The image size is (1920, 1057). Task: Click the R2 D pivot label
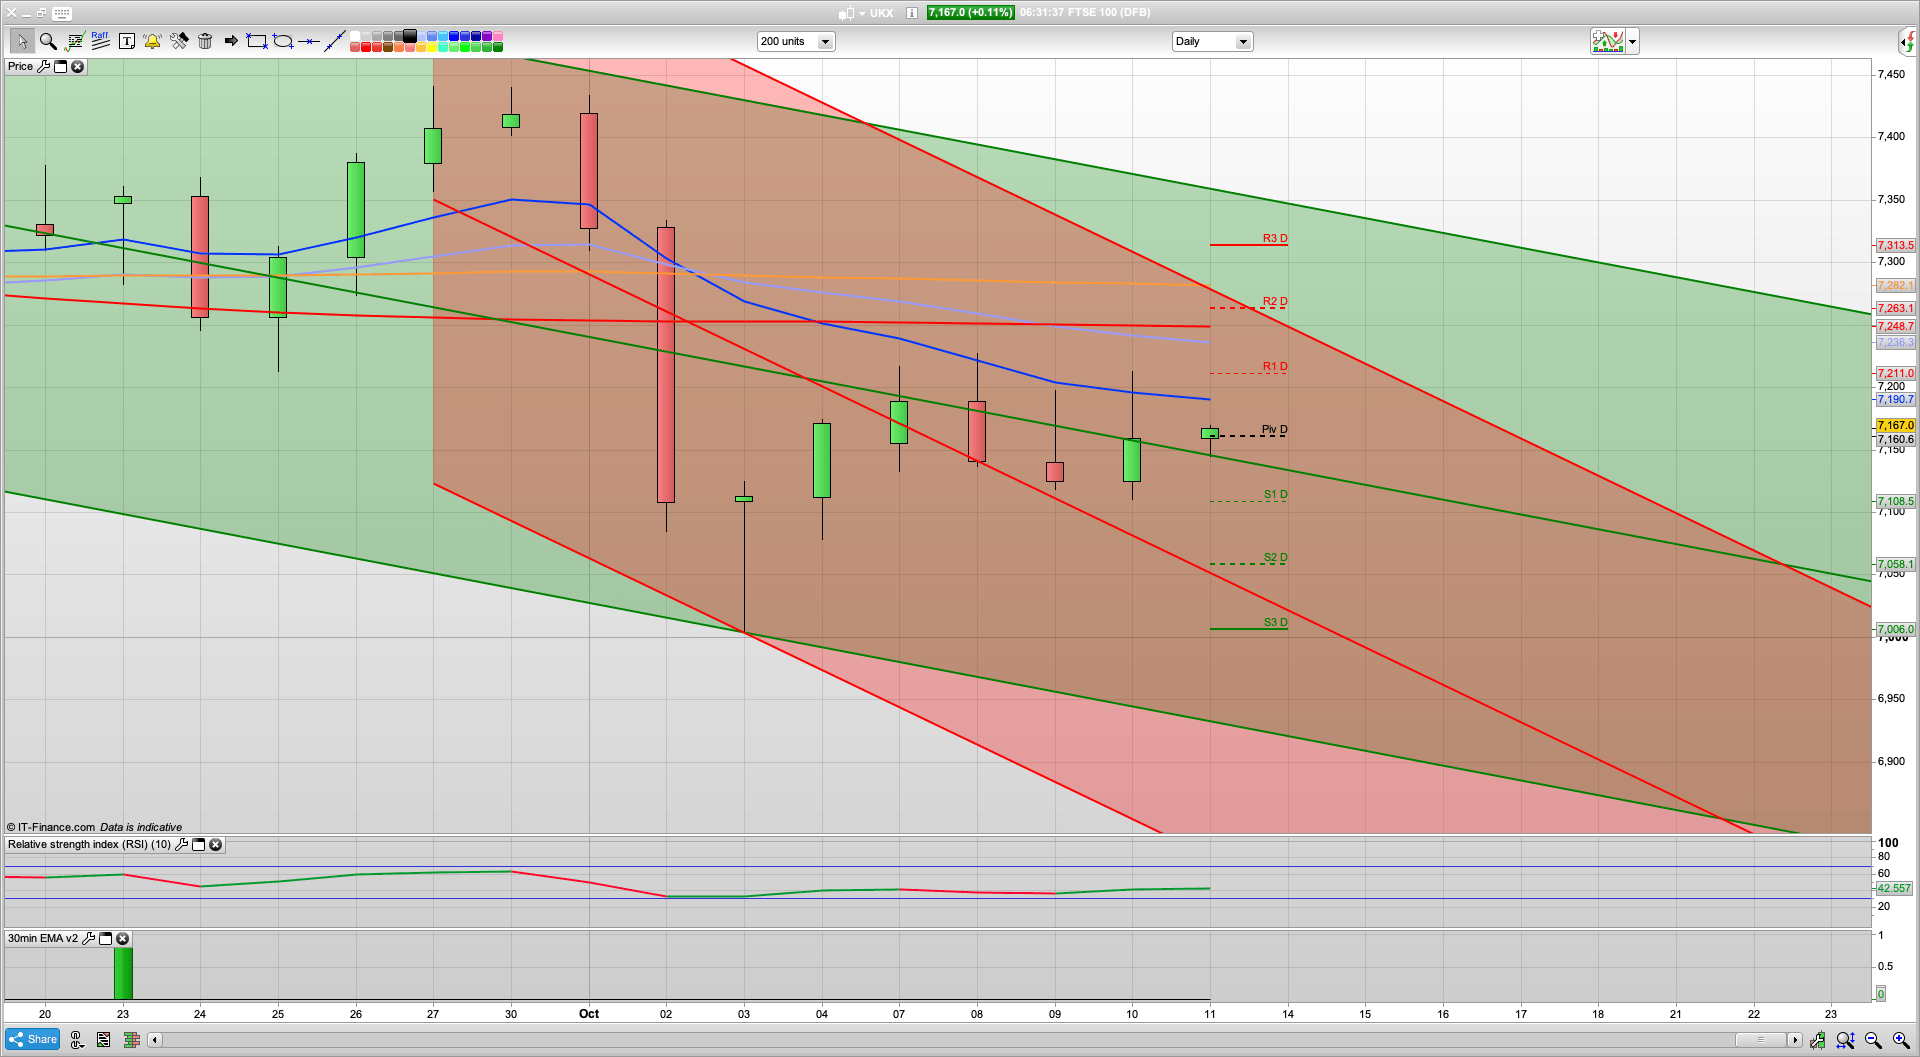[x=1275, y=301]
